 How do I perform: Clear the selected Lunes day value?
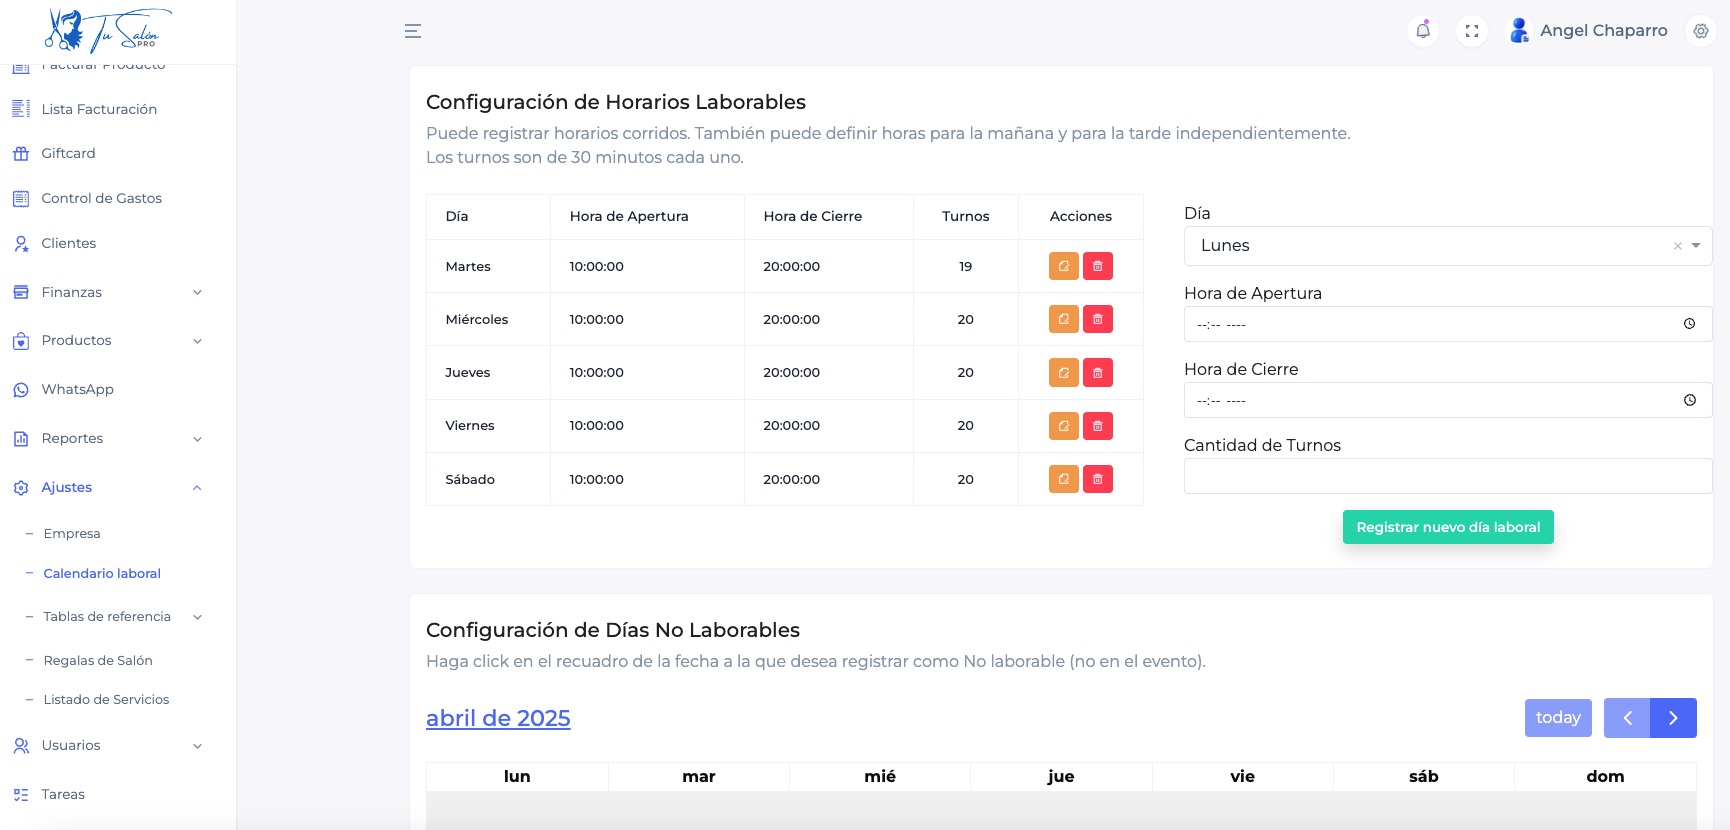pyautogui.click(x=1677, y=246)
